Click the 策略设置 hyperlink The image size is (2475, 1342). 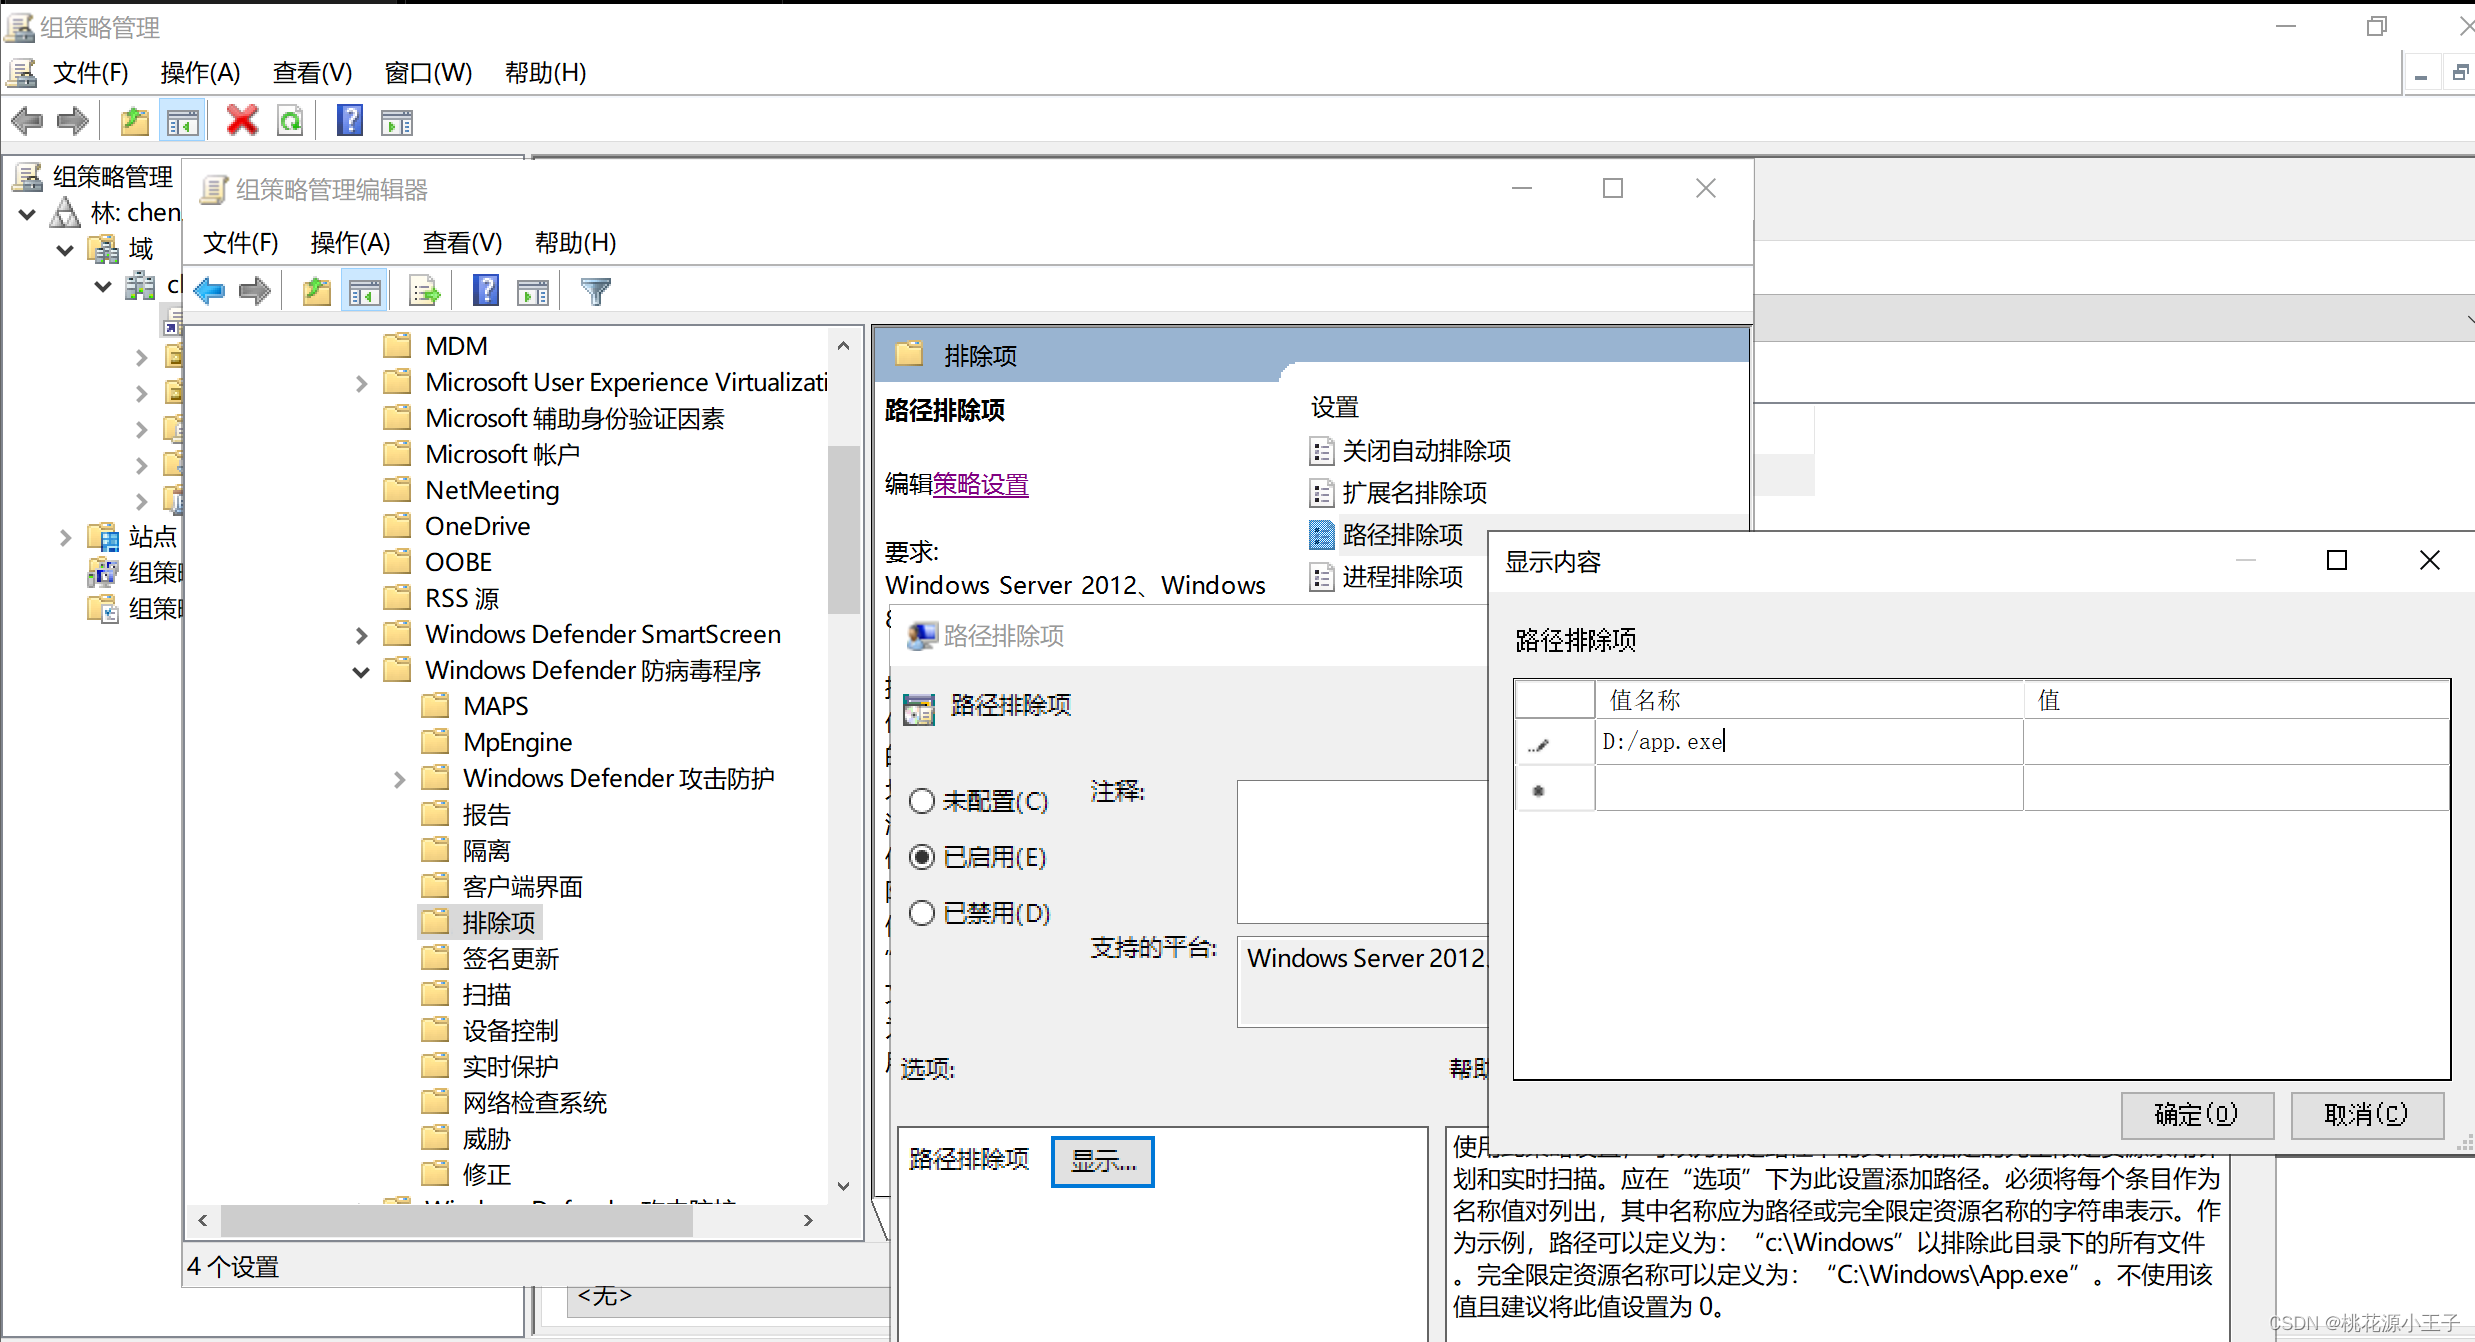coord(980,485)
